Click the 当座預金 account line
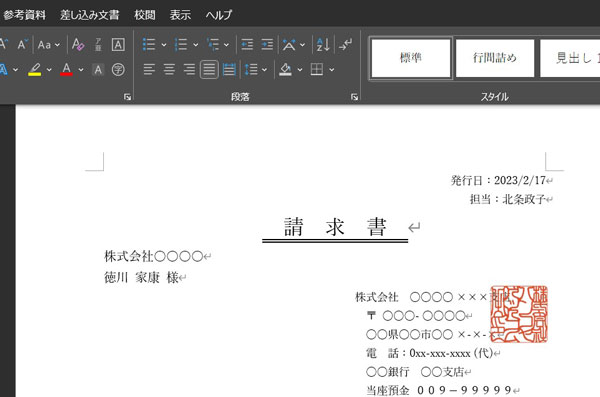Viewport: 600px width, 397px height. (439, 390)
